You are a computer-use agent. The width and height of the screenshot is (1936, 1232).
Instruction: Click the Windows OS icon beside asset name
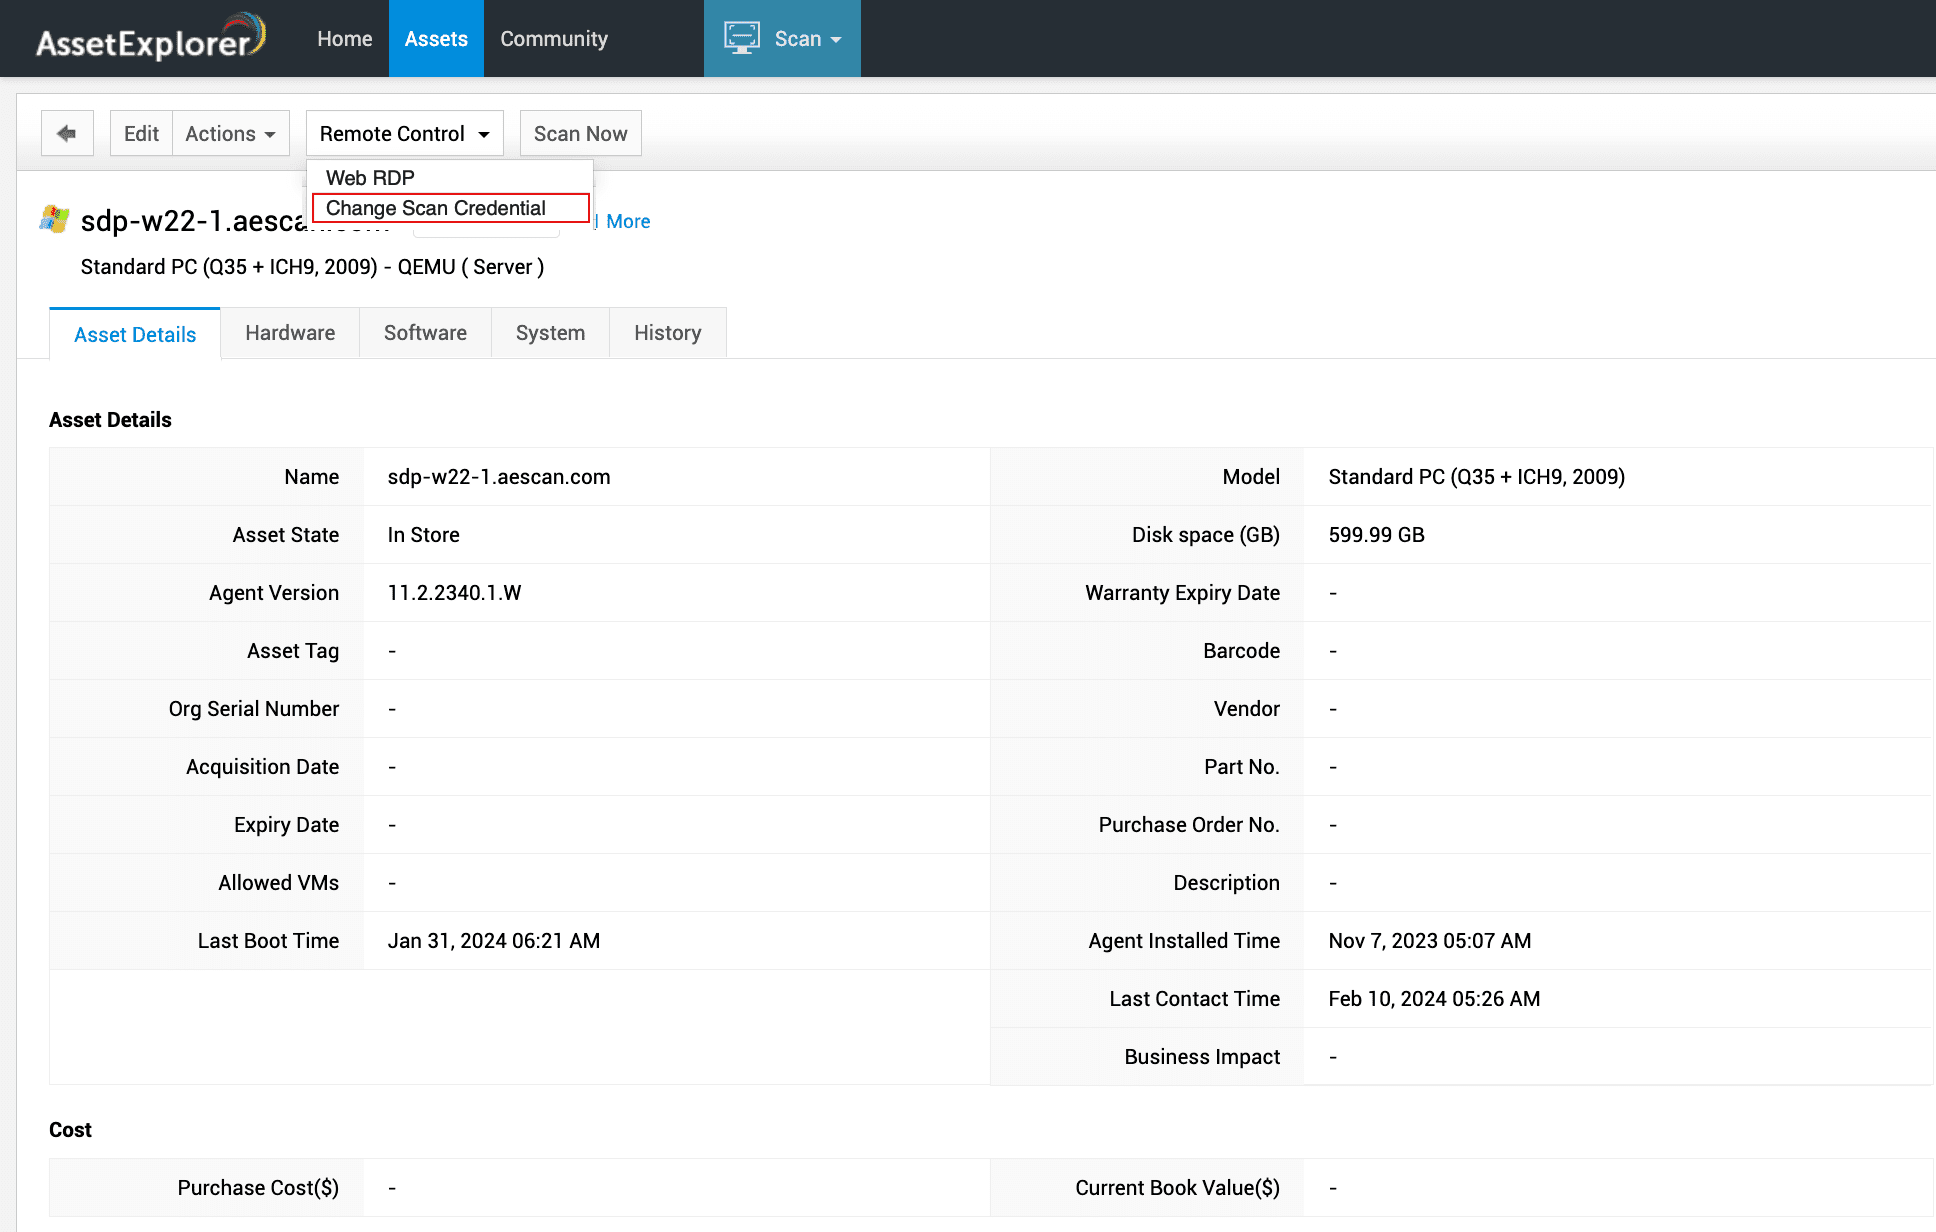55,219
